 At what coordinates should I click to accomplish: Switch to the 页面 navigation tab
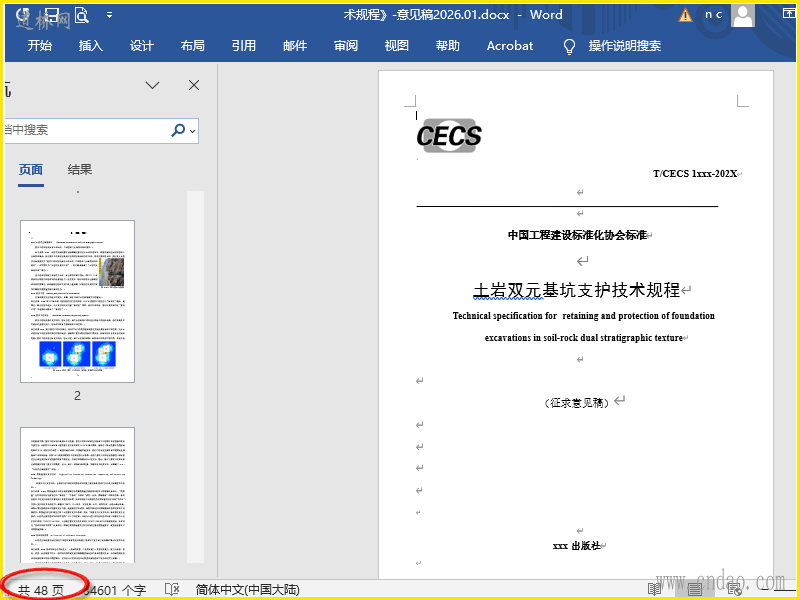coord(31,170)
